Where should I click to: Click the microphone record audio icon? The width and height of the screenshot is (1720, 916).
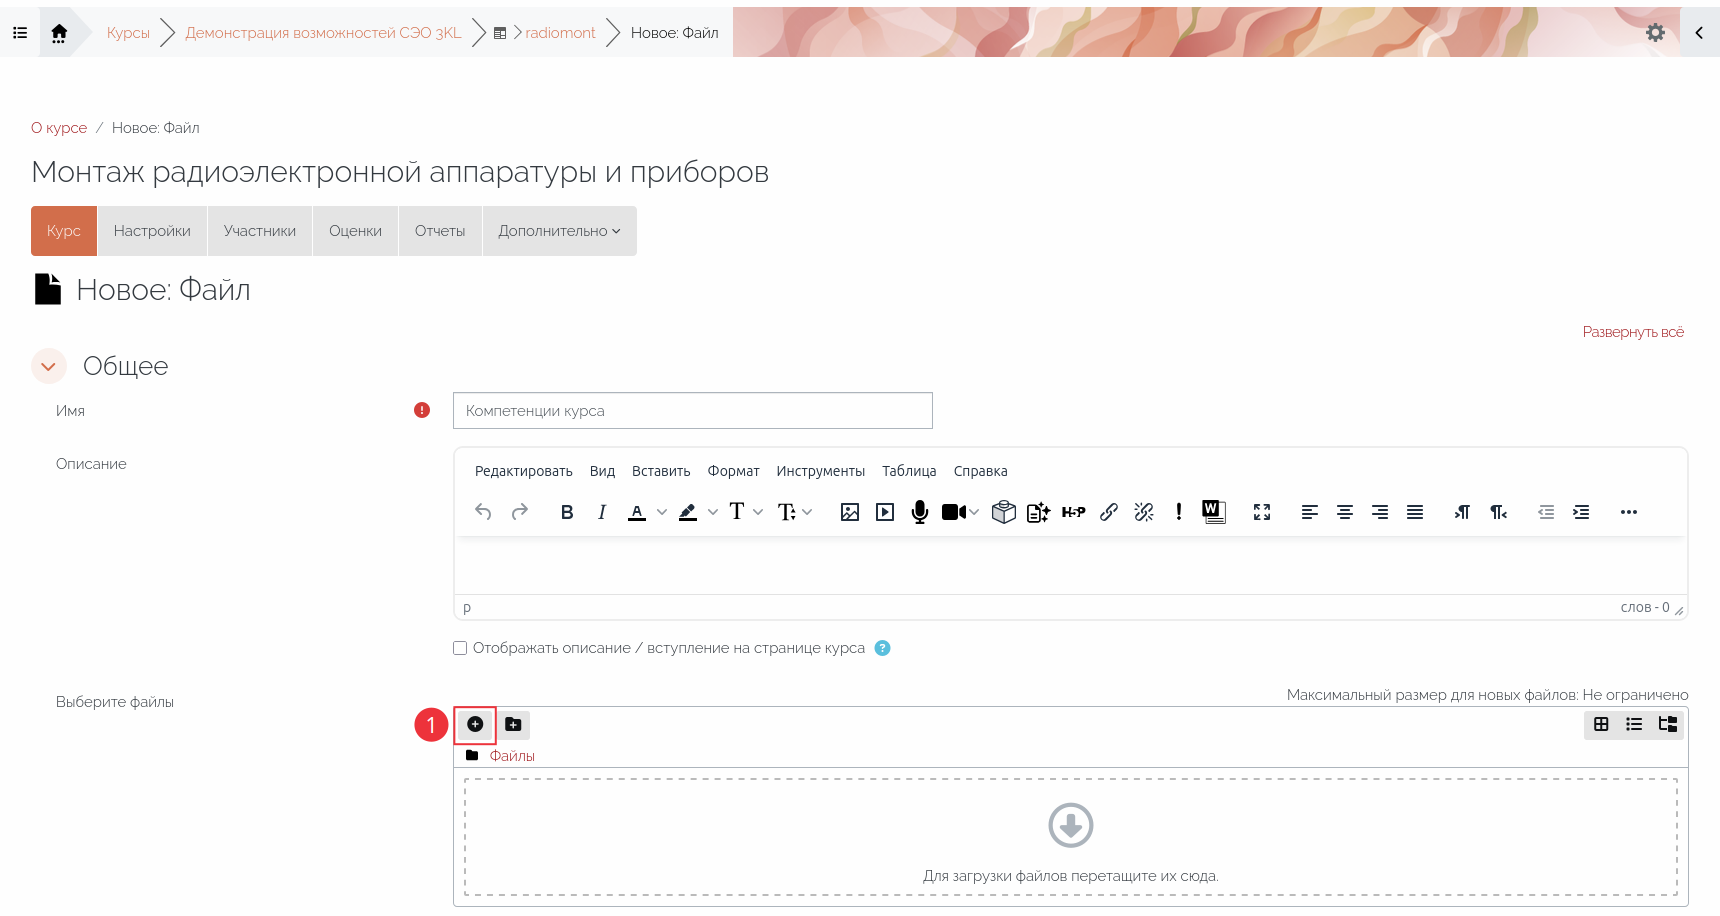[x=920, y=512]
